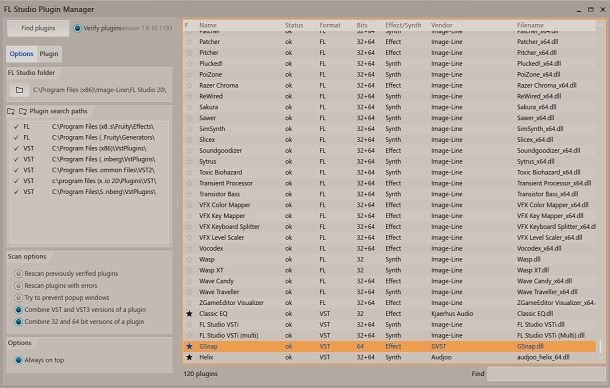Screen dimensions: 610x388
Task: Toggle favorite star for Sakura
Action: [189, 107]
